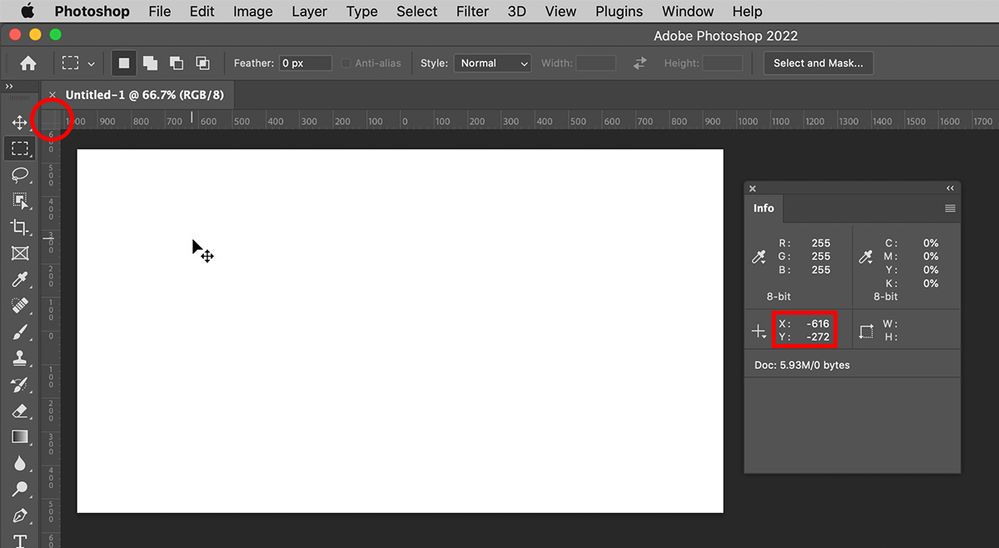Open mouse coordinates unit options
Screen dimensions: 999x548
click(x=759, y=331)
